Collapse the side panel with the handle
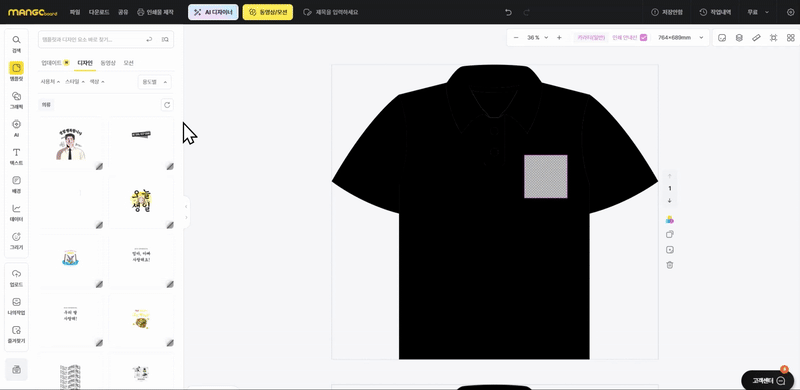The image size is (800, 390). tap(186, 212)
